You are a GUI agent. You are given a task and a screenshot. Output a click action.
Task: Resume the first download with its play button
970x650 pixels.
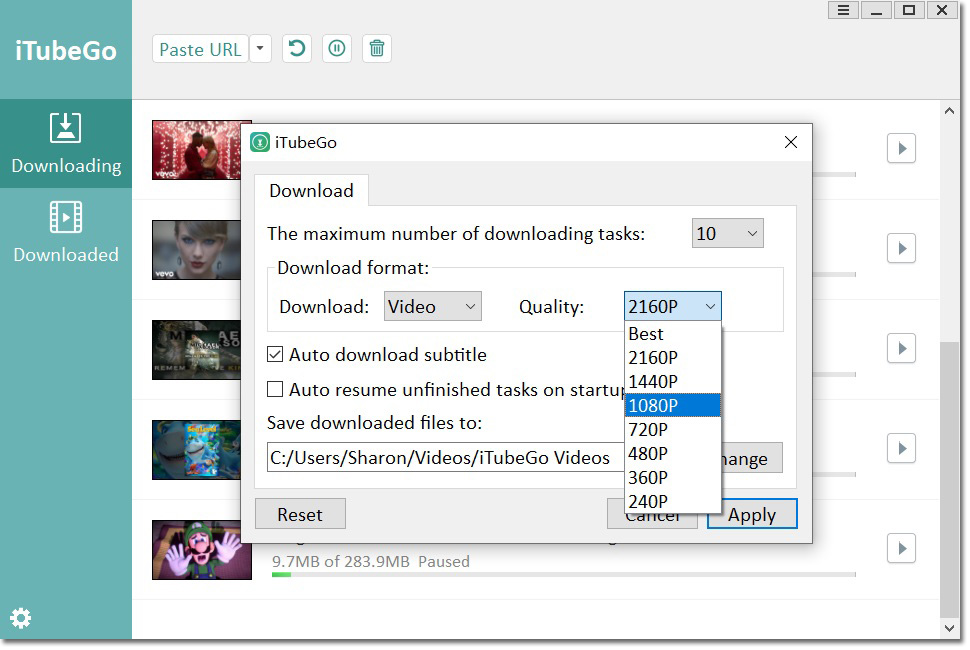pos(901,148)
